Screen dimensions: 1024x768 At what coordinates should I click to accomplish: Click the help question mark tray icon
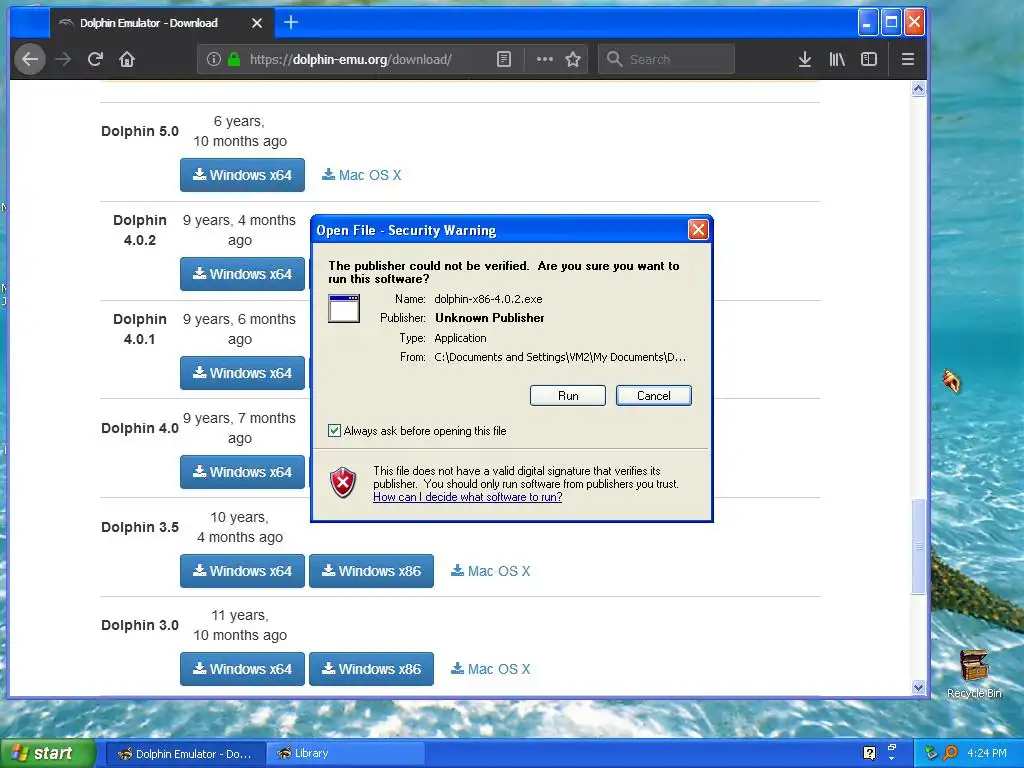(869, 753)
